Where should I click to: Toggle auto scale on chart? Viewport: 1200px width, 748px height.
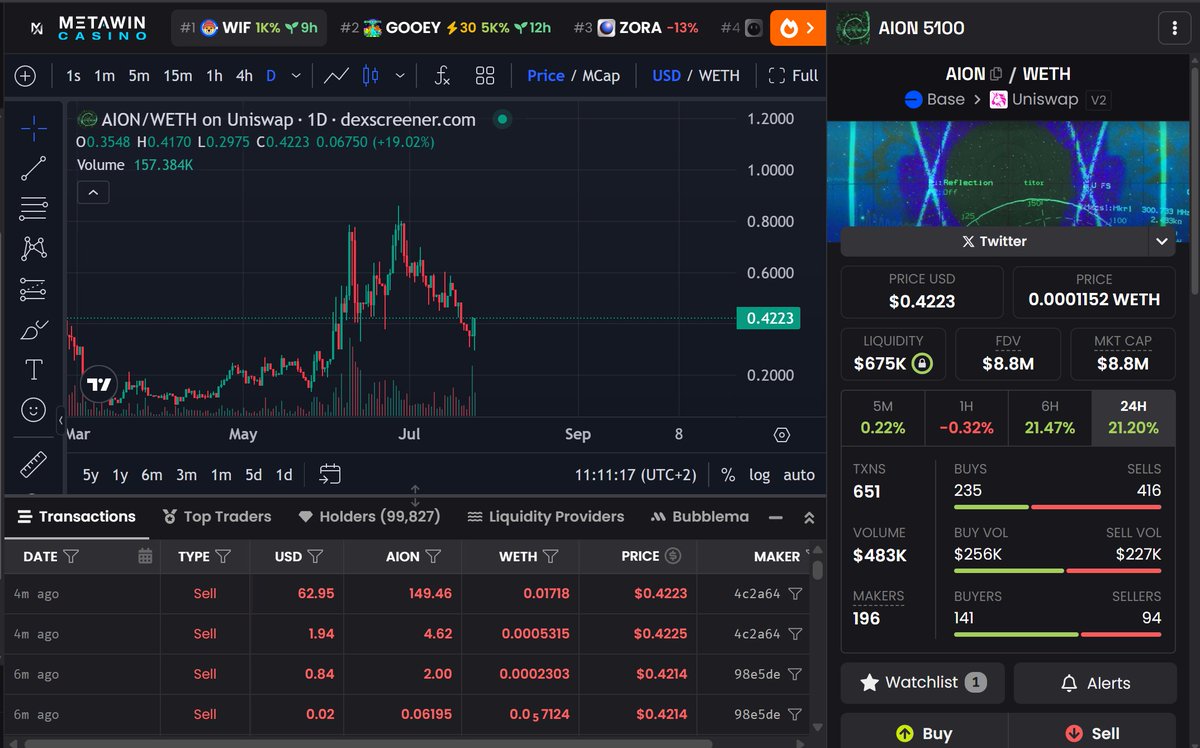[799, 475]
